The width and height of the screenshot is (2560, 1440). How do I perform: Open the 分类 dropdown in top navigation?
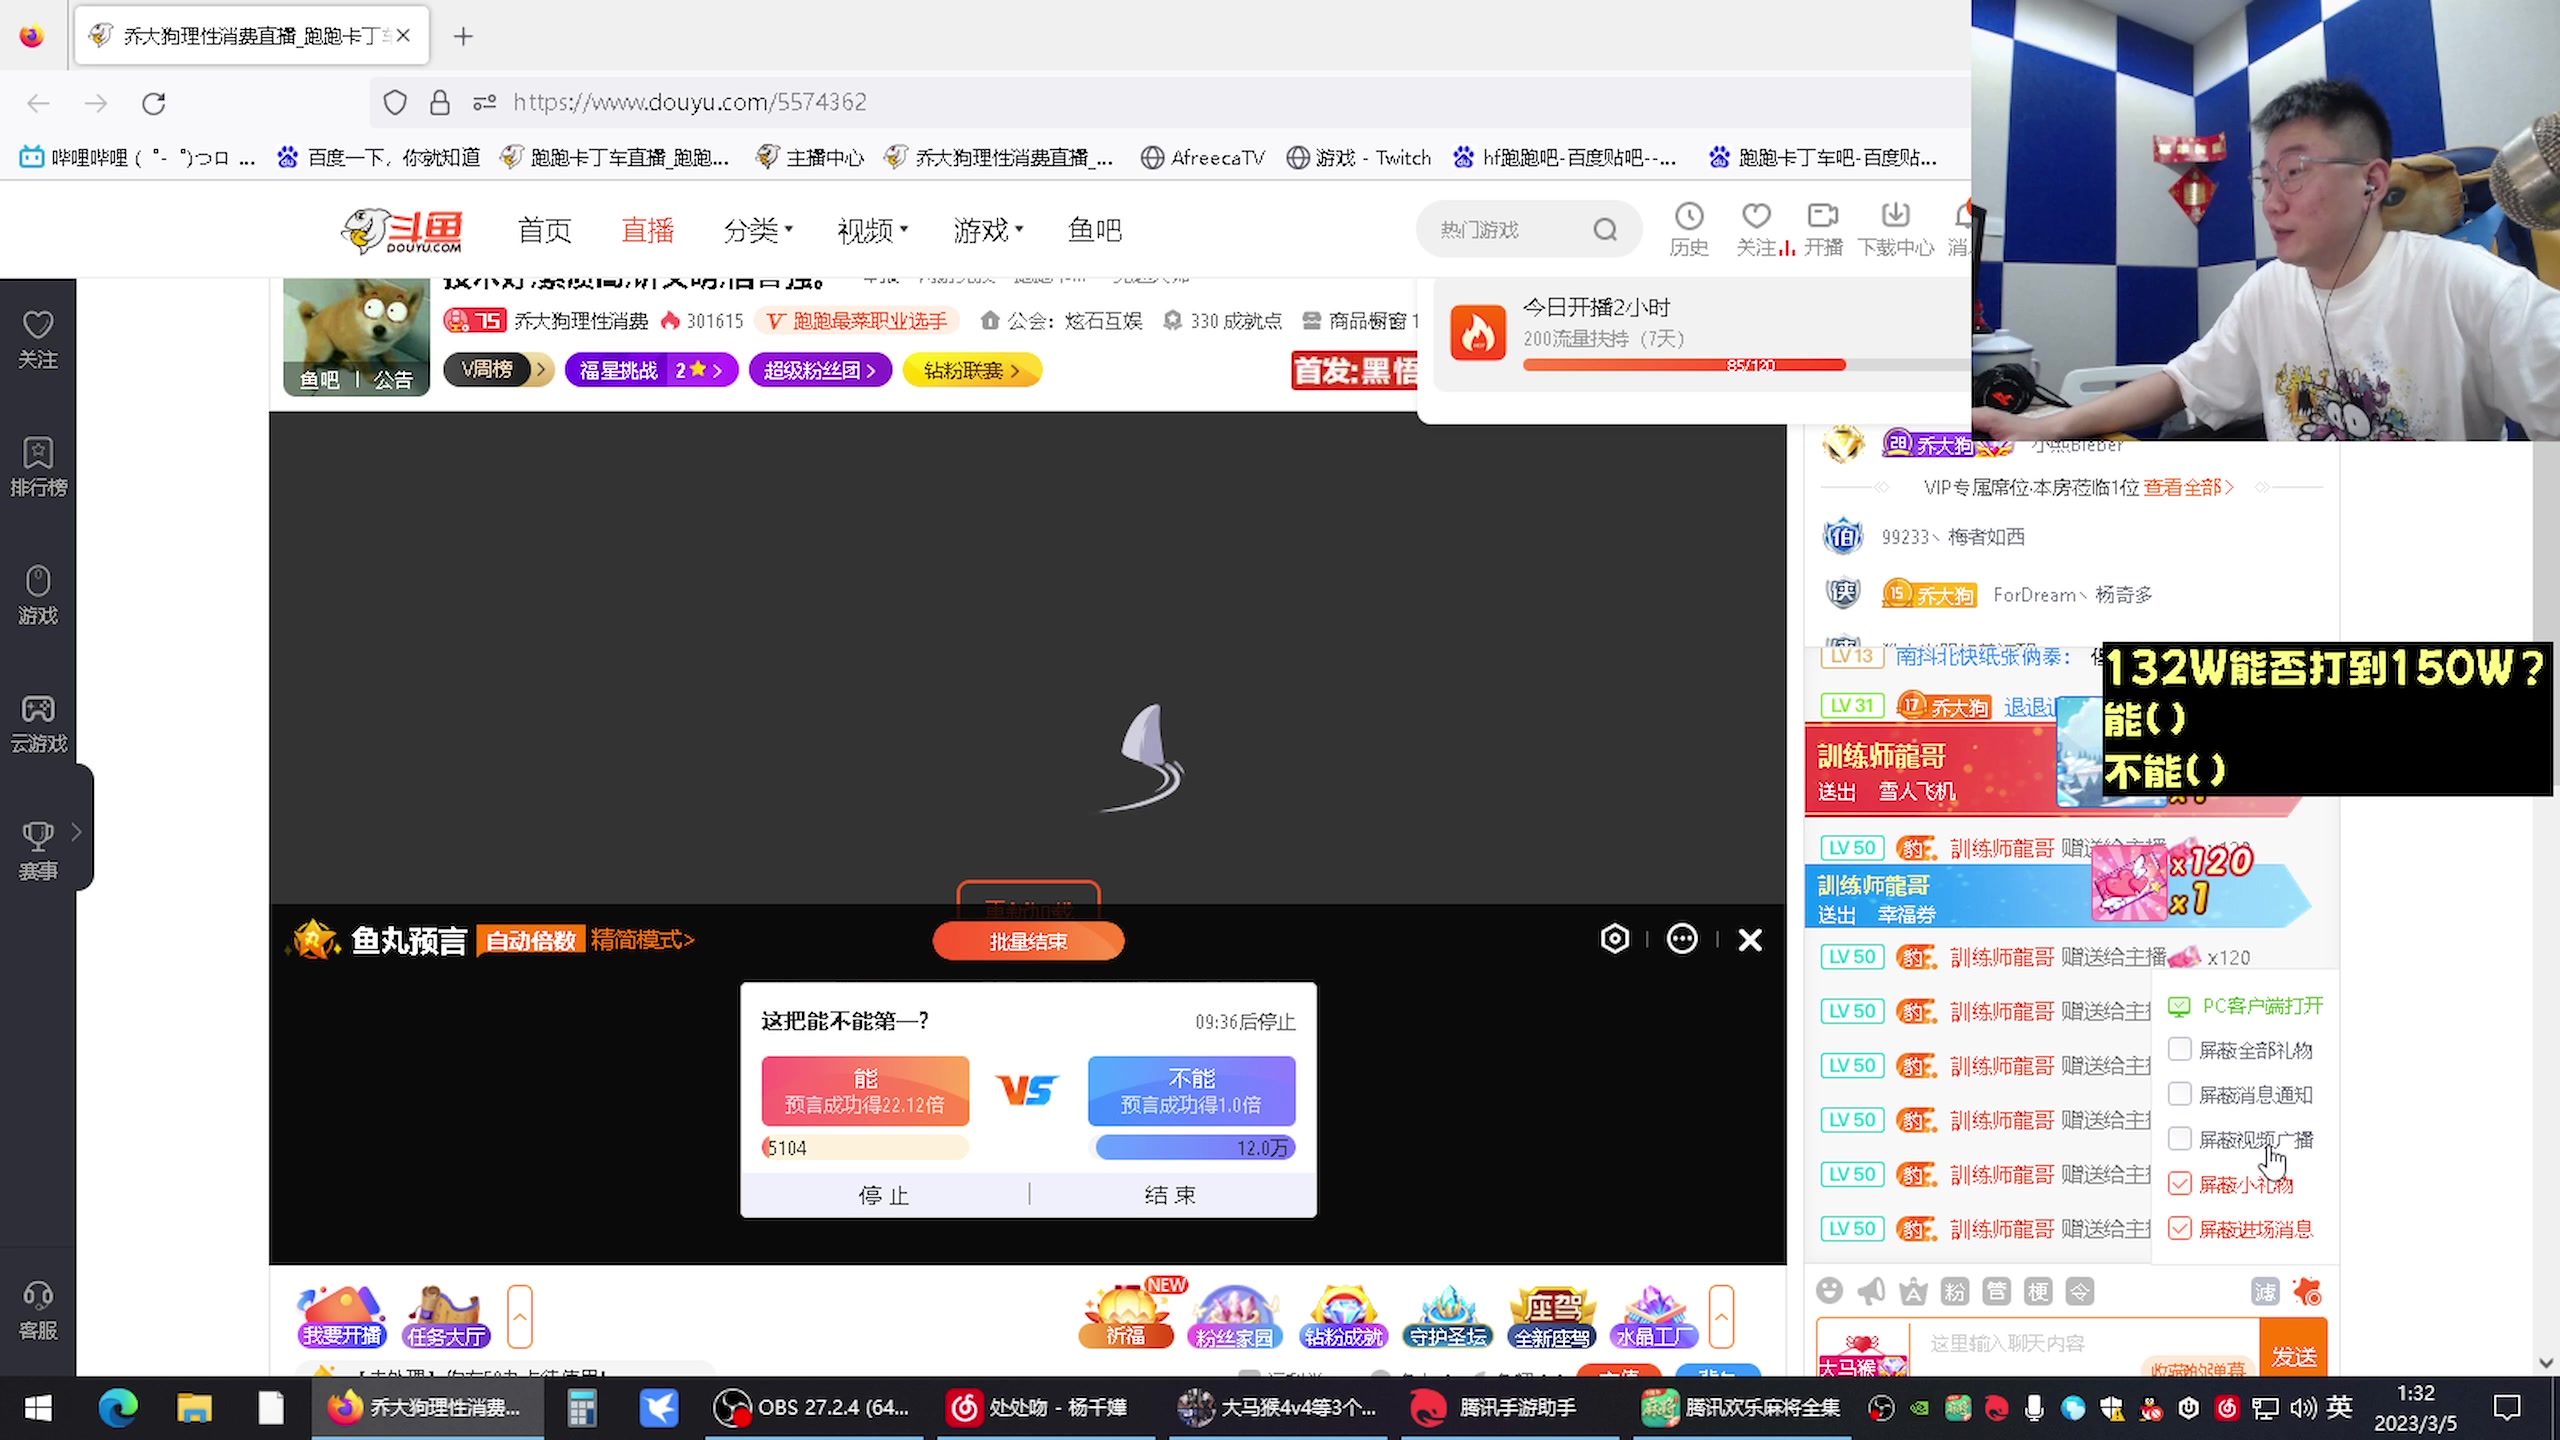(x=758, y=229)
